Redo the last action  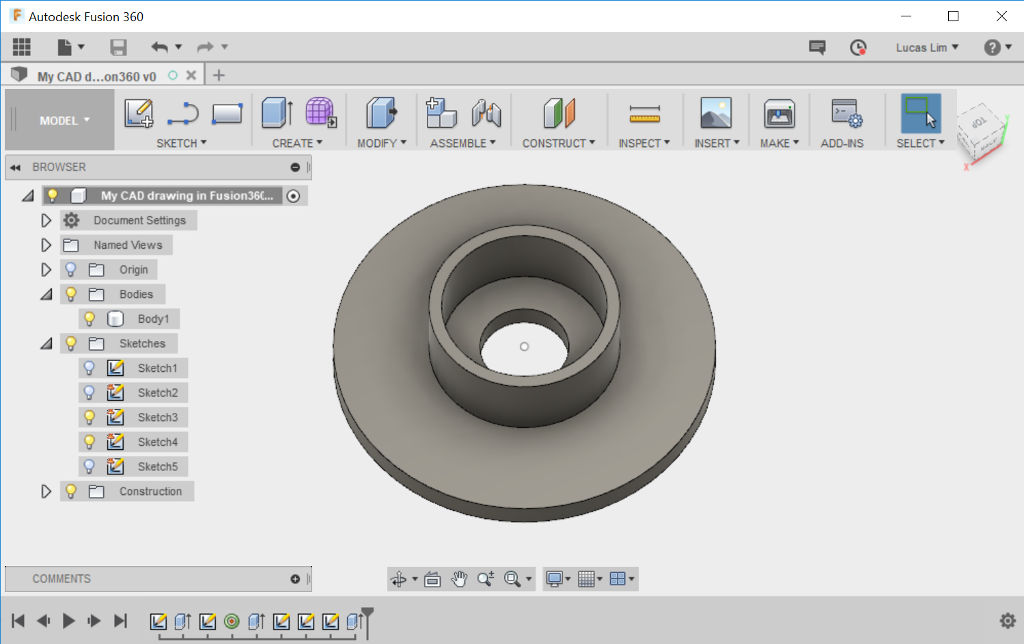click(205, 47)
